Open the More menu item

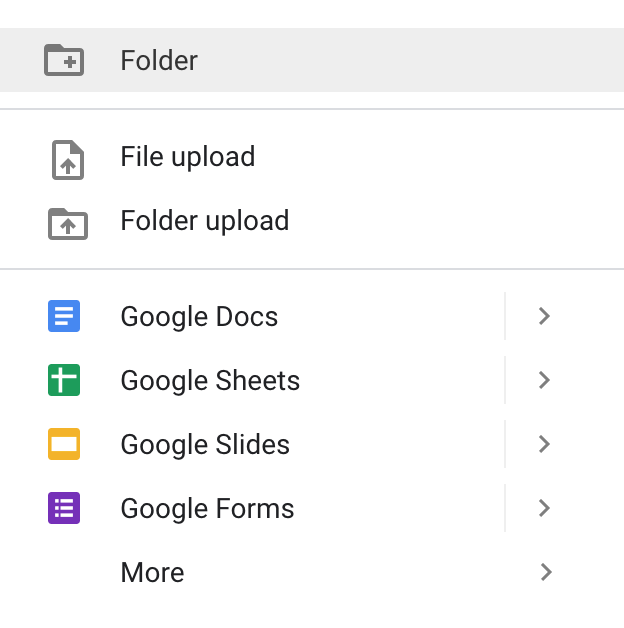coord(312,572)
